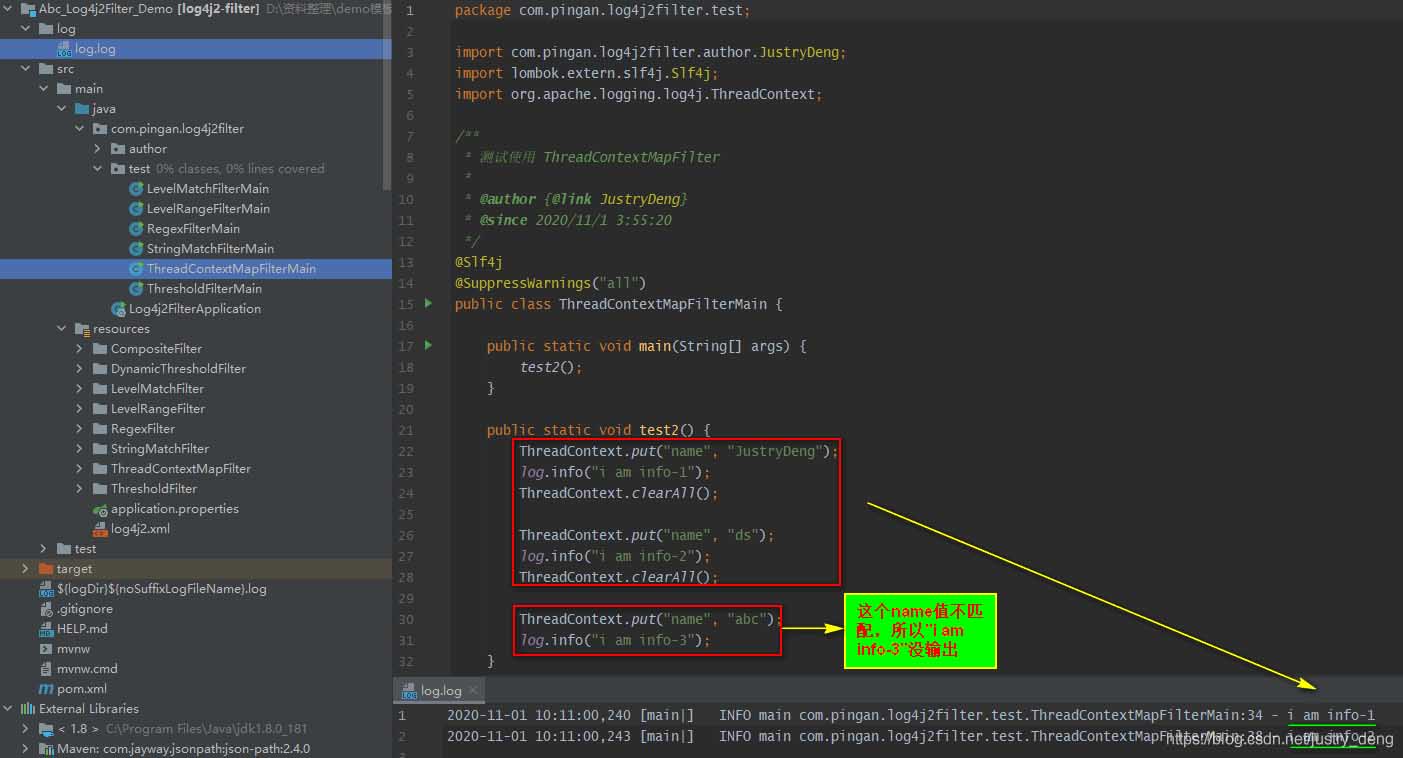Screen dimensions: 1403x758
Task: Click ThreadContextMapFilterMain class icon
Action: [x=136, y=269]
